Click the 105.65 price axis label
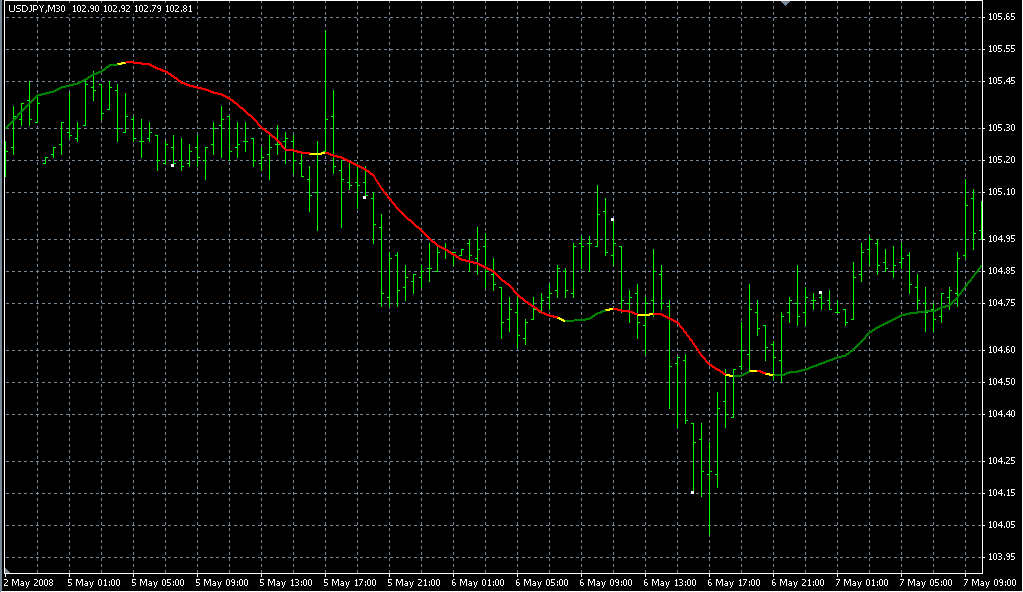 (1001, 17)
